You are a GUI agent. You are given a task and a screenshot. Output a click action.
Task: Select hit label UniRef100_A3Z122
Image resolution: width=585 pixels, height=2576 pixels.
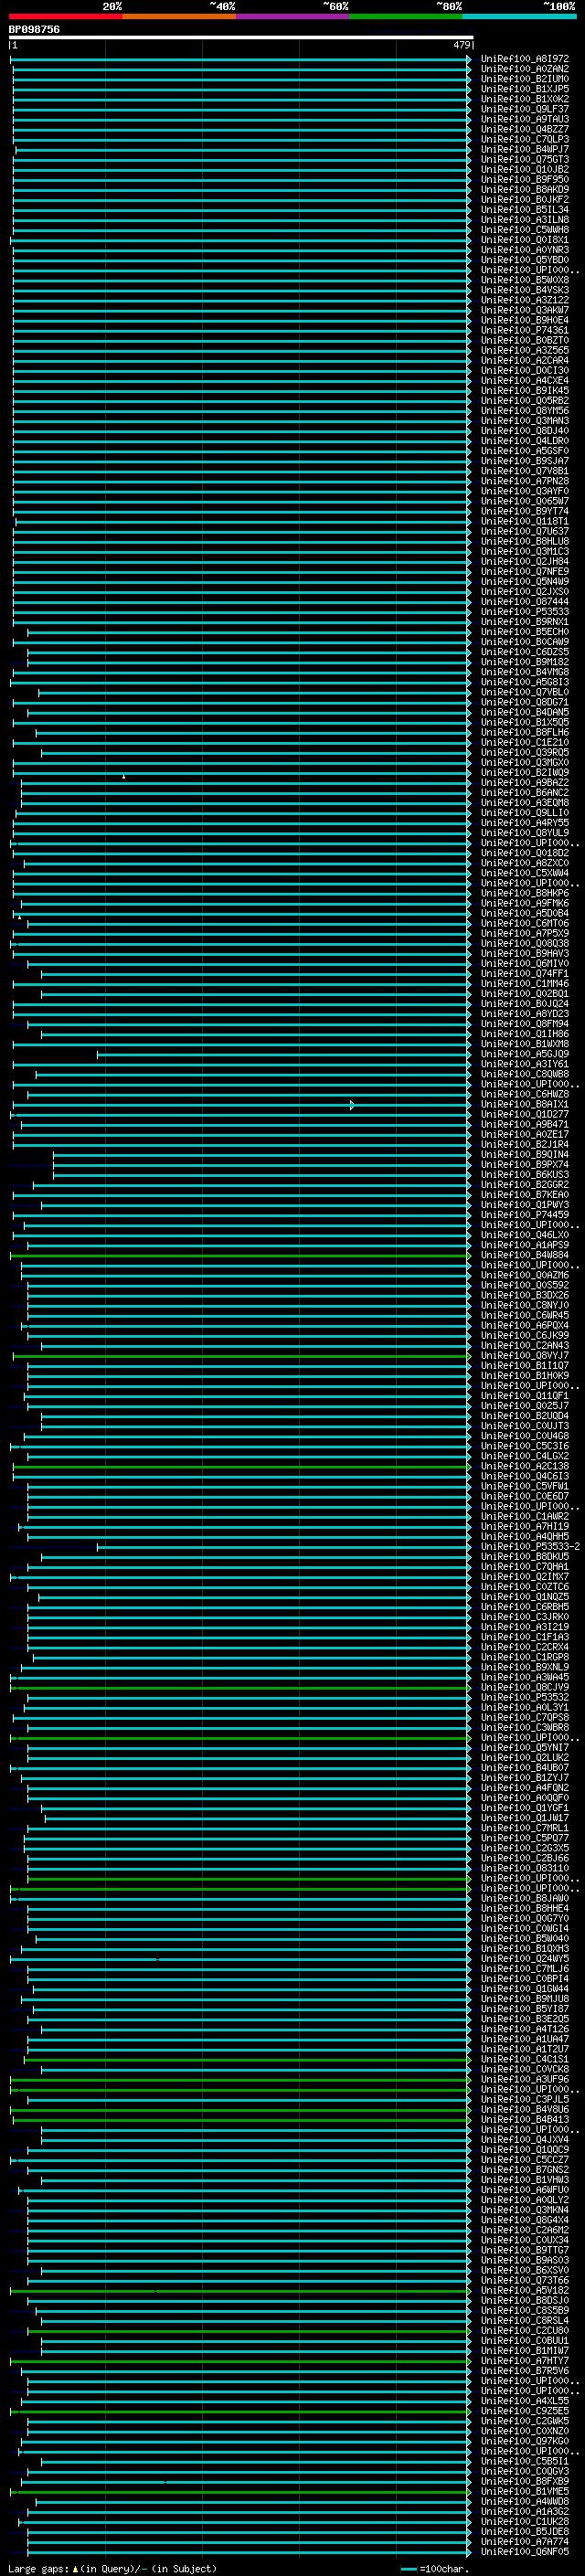525,300
